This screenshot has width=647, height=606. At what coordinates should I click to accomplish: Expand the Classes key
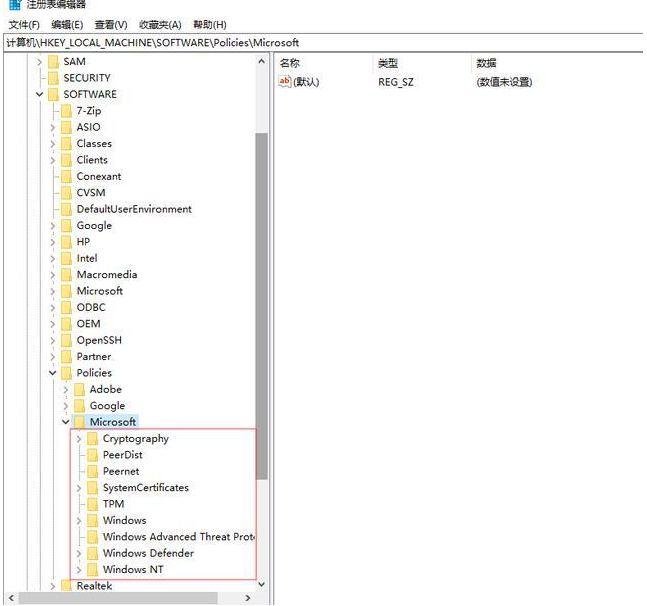53,144
